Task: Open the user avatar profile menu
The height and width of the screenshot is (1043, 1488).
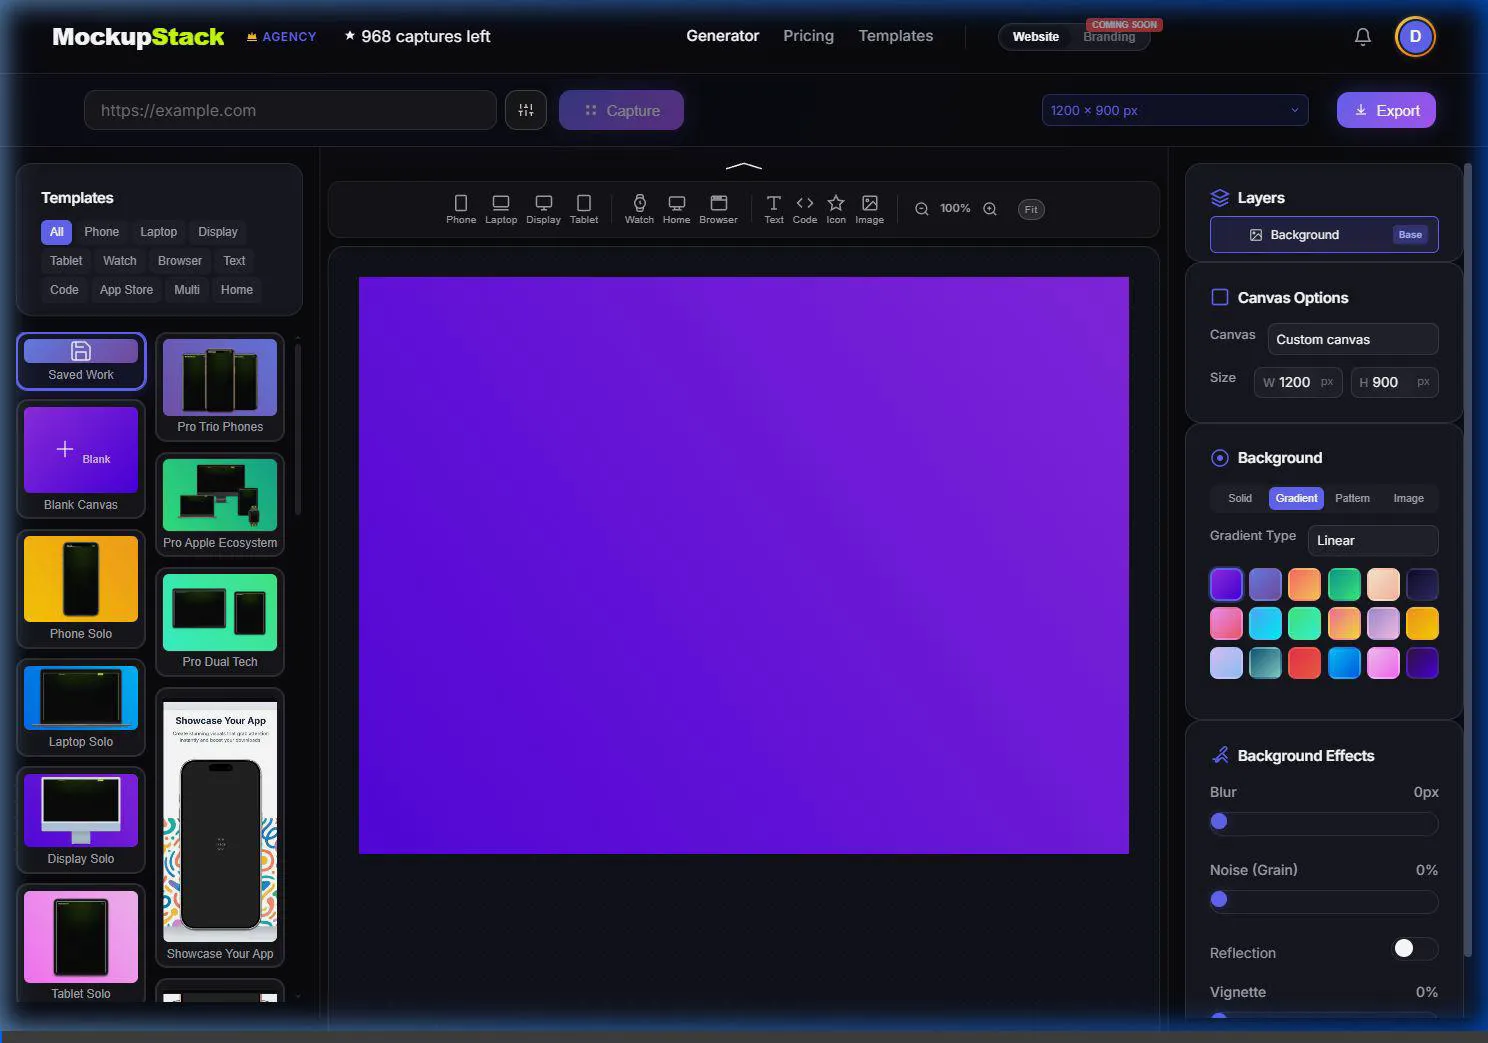Action: point(1415,37)
